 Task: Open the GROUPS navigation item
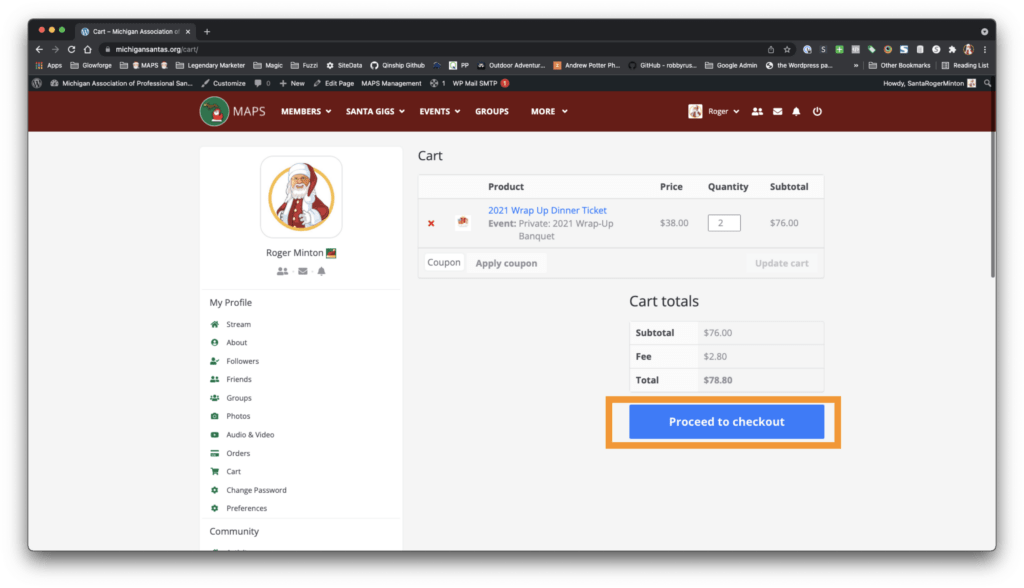[x=492, y=112]
